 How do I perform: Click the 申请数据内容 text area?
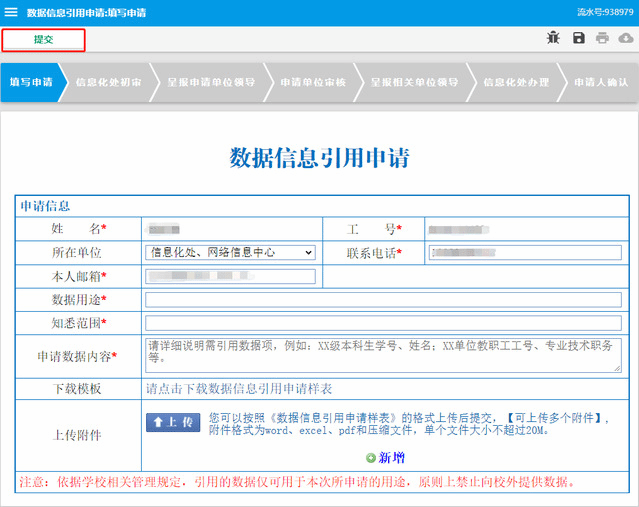click(x=383, y=355)
